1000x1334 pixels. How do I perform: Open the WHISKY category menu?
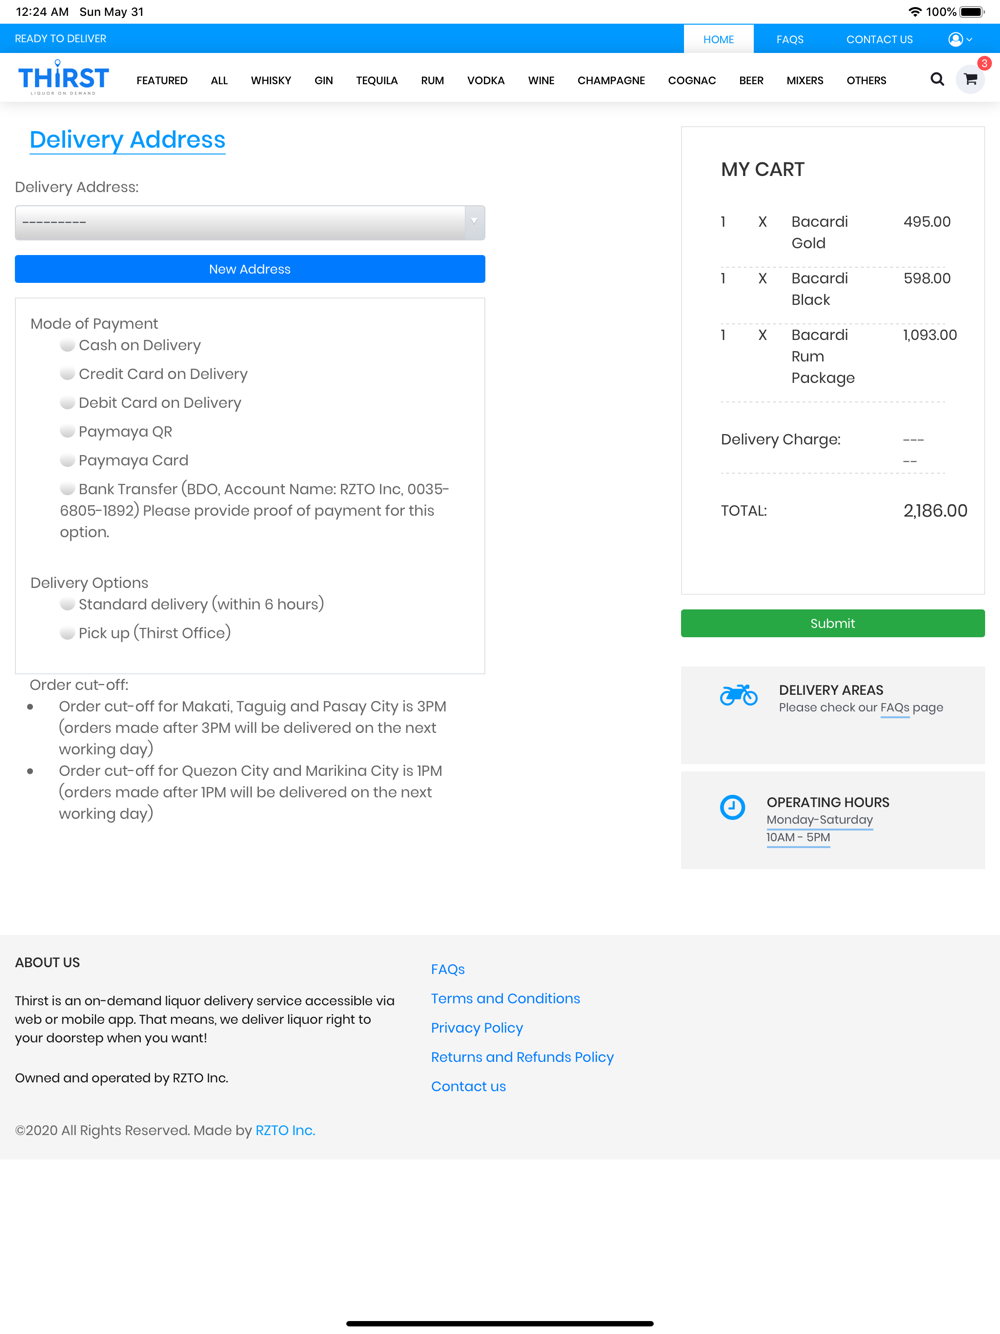tap(270, 80)
